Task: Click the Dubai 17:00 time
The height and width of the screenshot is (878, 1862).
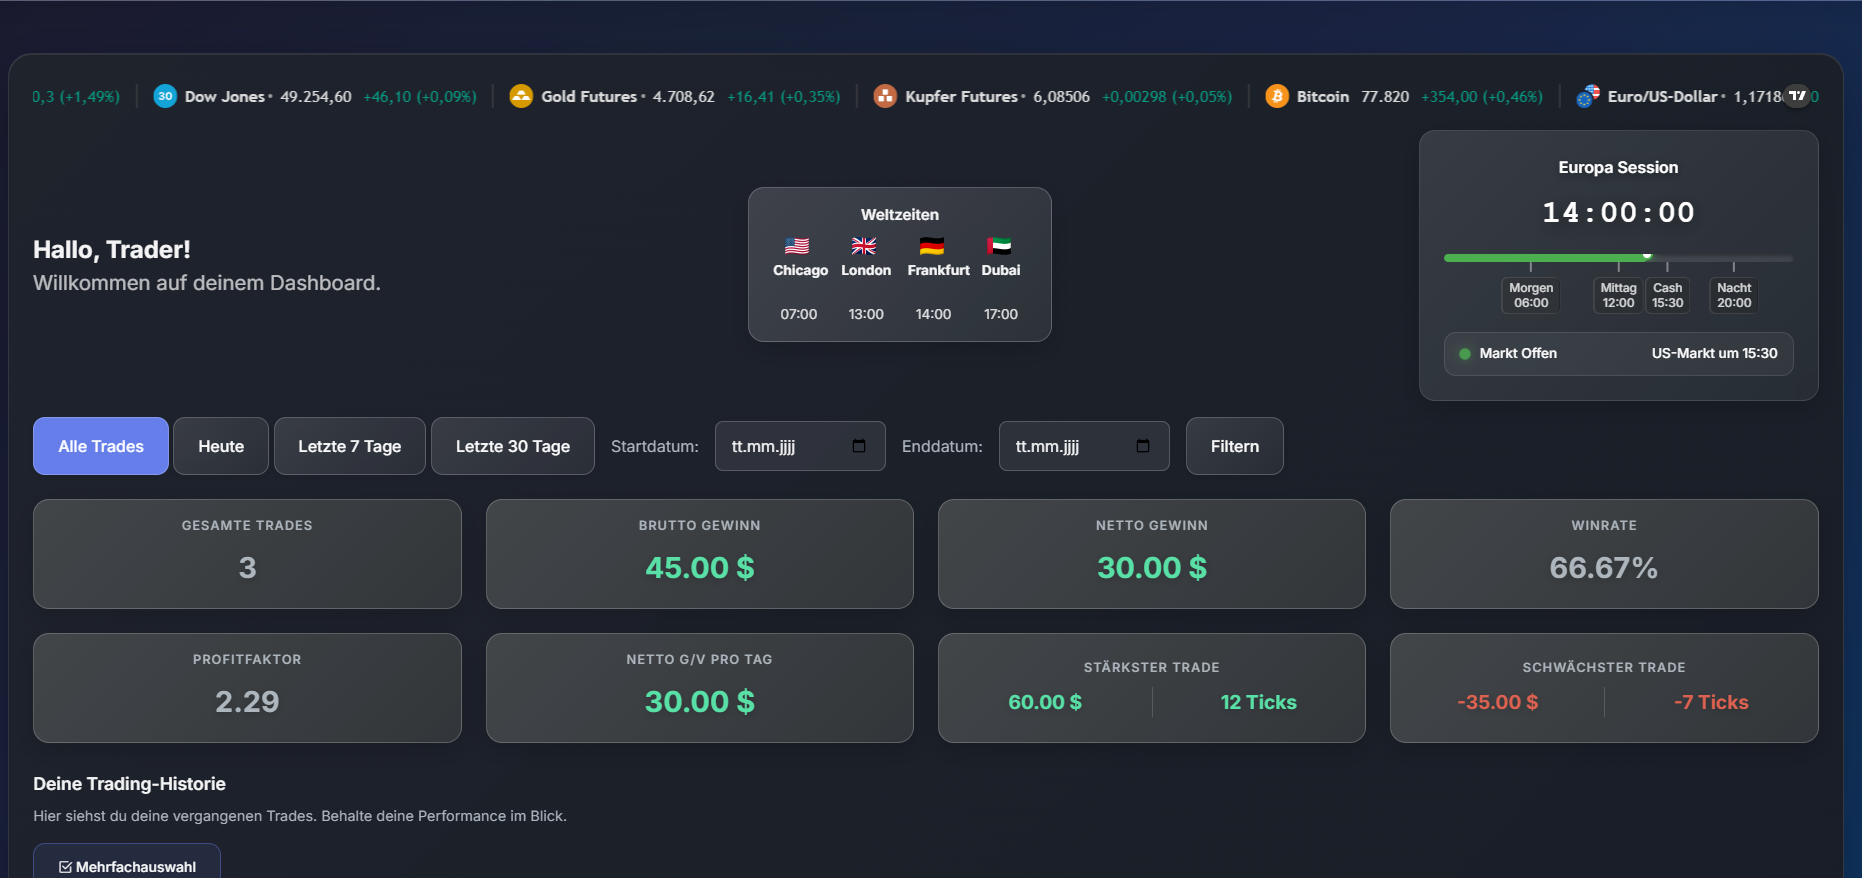Action: coord(1001,314)
